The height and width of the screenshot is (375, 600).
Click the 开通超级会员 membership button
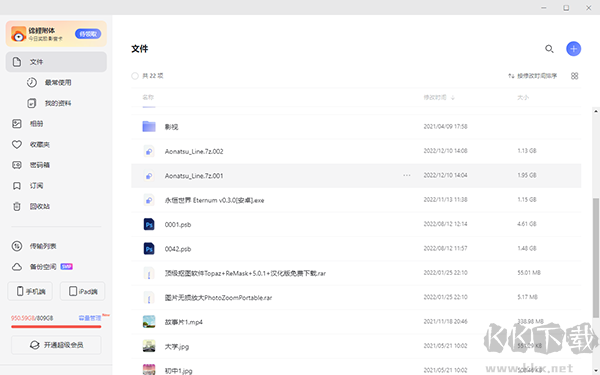coord(56,345)
